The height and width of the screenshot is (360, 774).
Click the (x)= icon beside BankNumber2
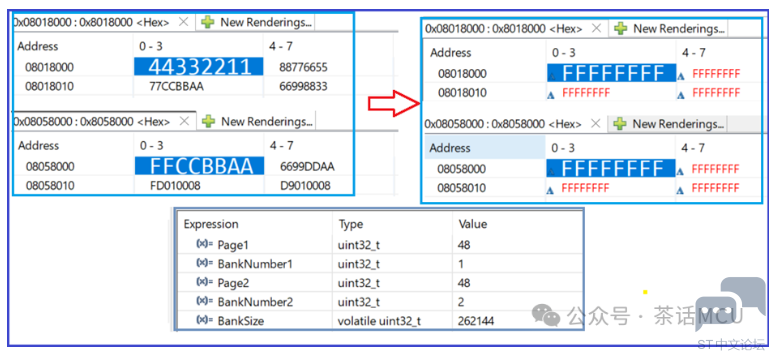pos(204,301)
